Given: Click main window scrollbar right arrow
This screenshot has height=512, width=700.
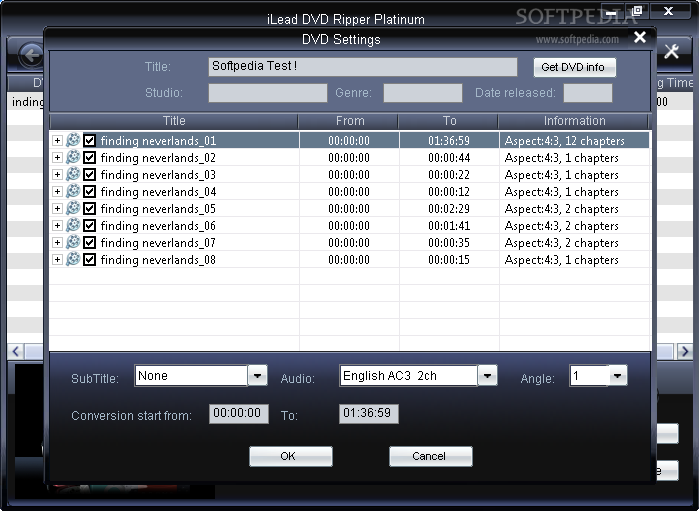Looking at the screenshot, I should point(685,352).
